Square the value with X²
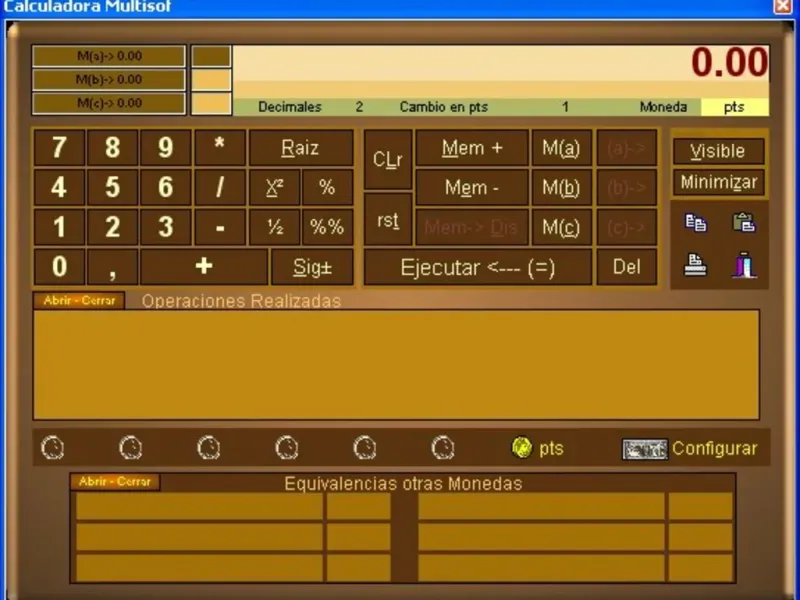 tap(274, 187)
